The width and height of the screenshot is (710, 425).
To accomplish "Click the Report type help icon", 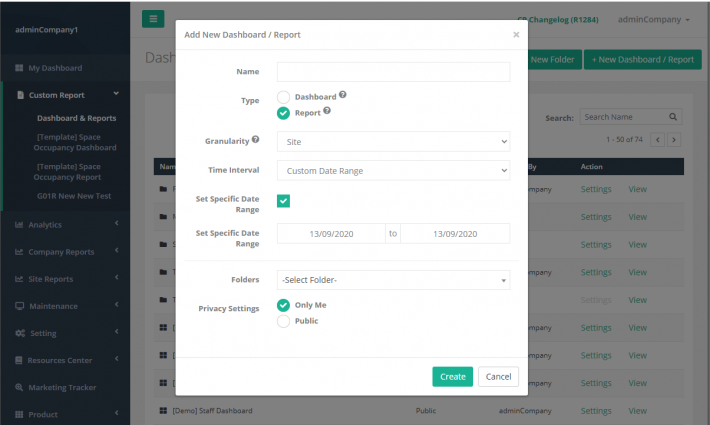I will (327, 110).
